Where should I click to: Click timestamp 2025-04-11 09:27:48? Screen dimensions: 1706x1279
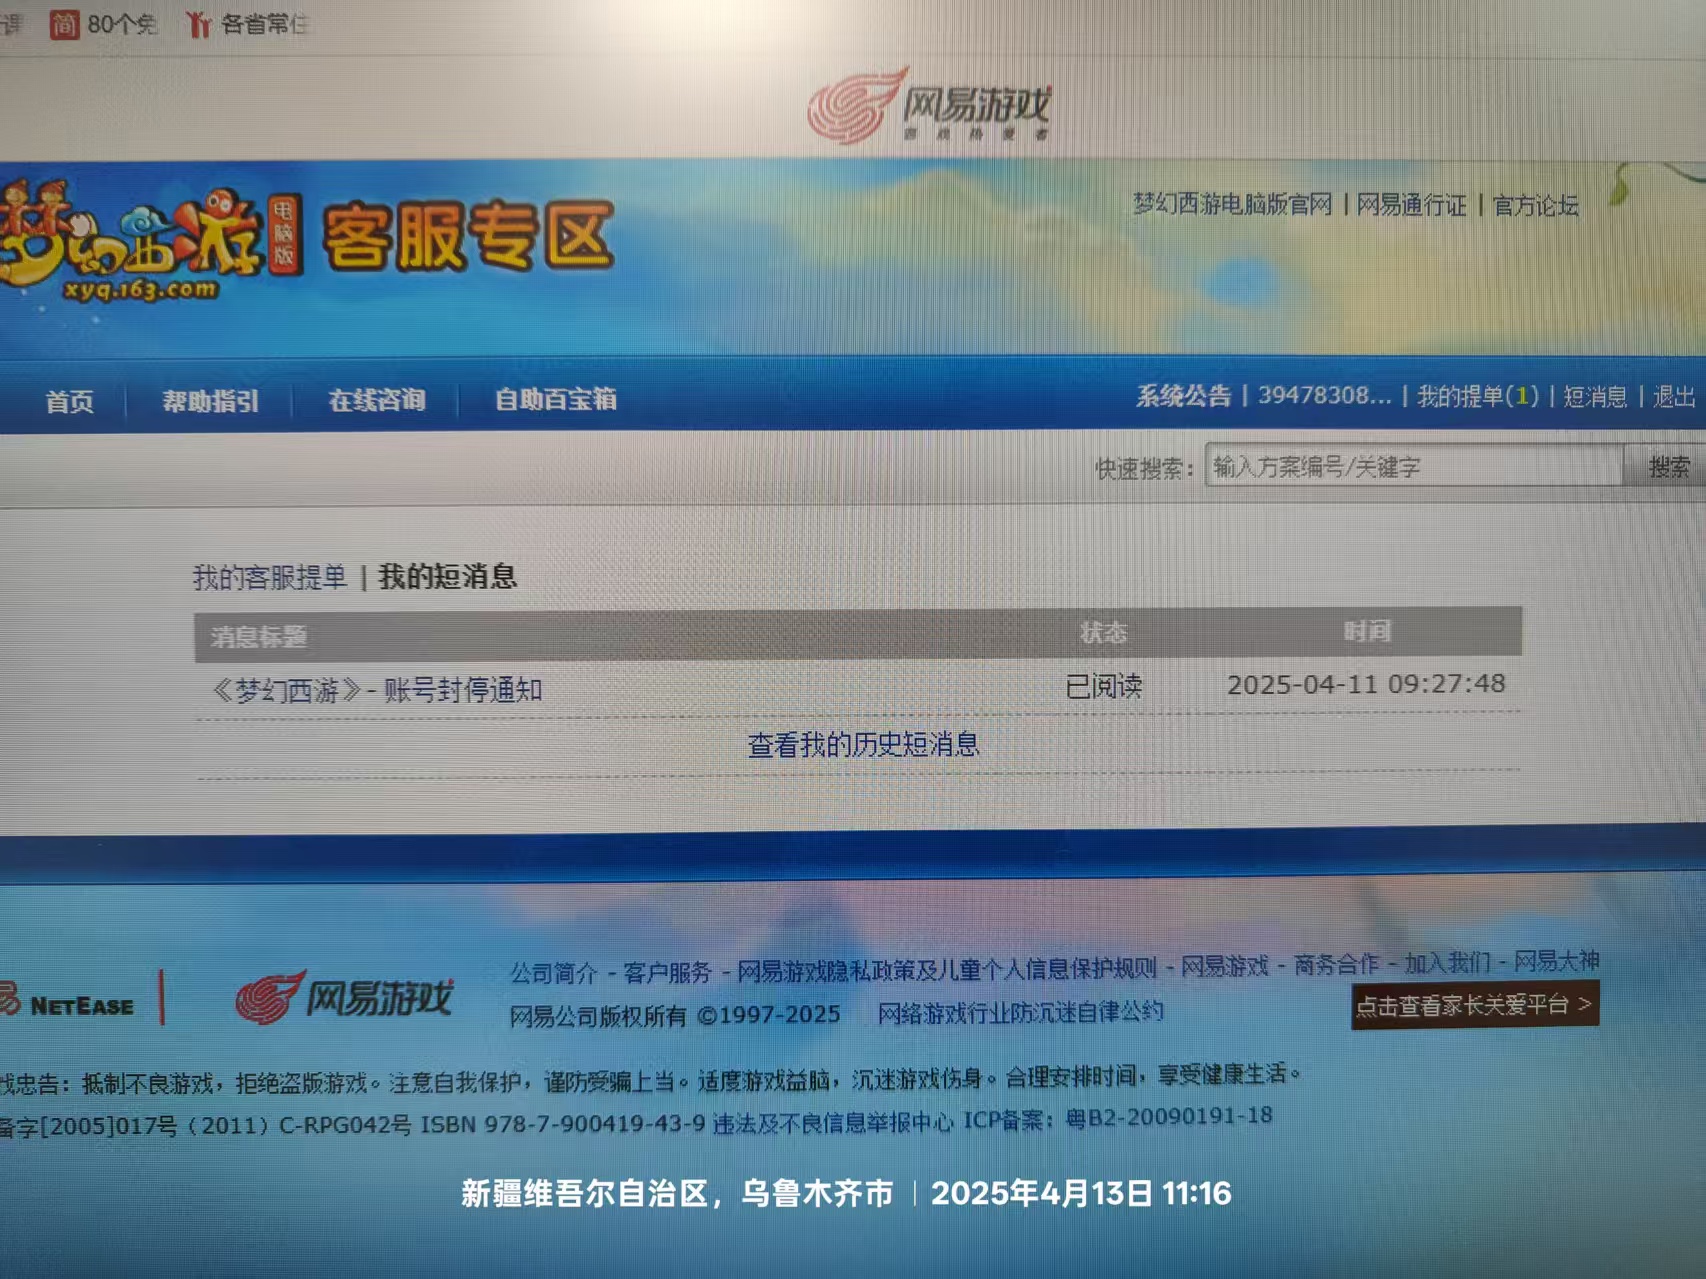tap(1365, 684)
